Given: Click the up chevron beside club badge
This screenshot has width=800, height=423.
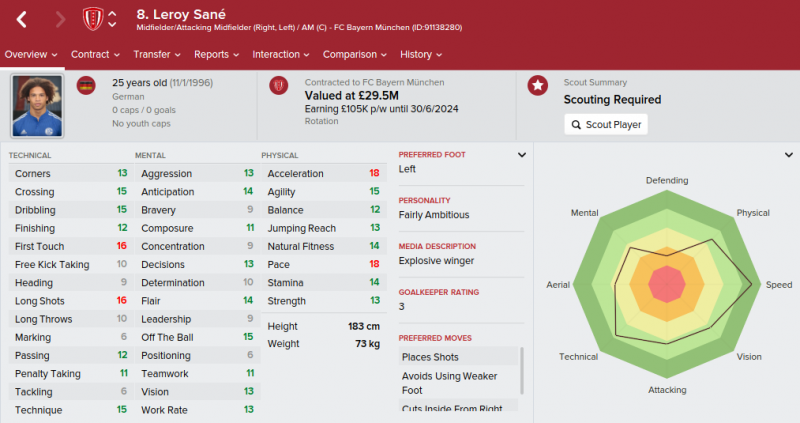Looking at the screenshot, I should tap(112, 14).
